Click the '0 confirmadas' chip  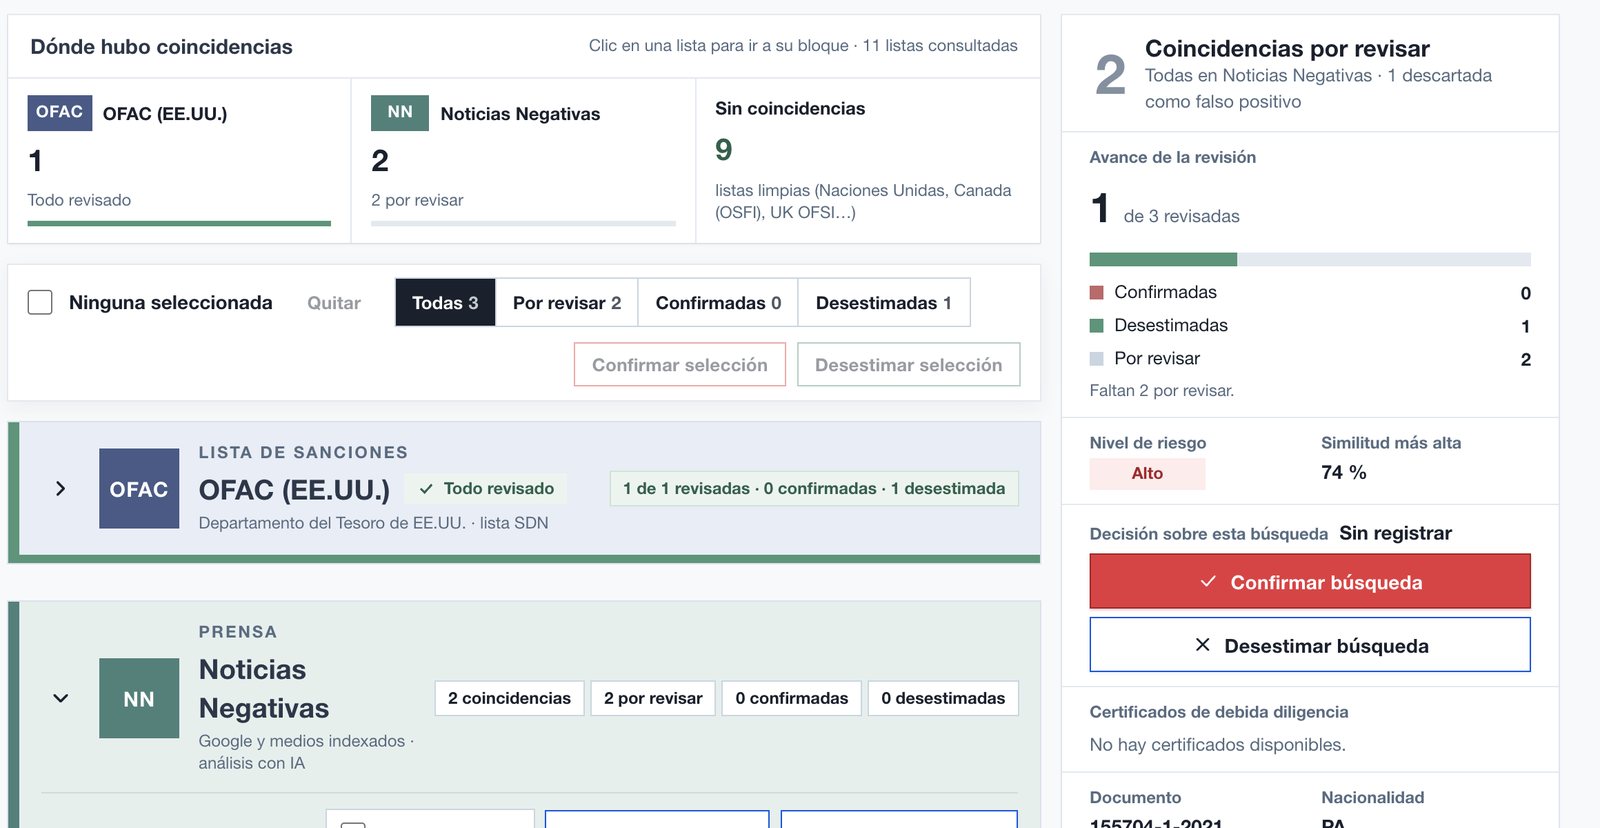coord(791,698)
